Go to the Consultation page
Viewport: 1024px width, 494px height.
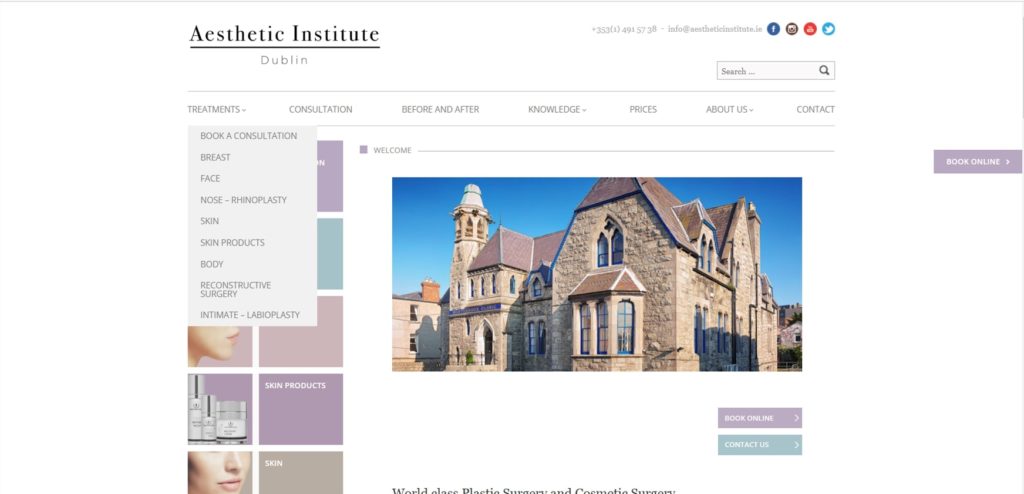tap(321, 110)
